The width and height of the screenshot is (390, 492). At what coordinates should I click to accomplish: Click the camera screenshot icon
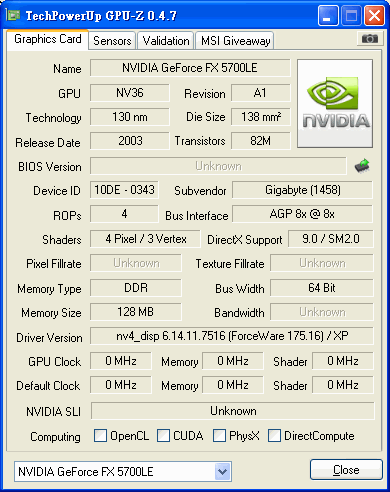pyautogui.click(x=370, y=39)
